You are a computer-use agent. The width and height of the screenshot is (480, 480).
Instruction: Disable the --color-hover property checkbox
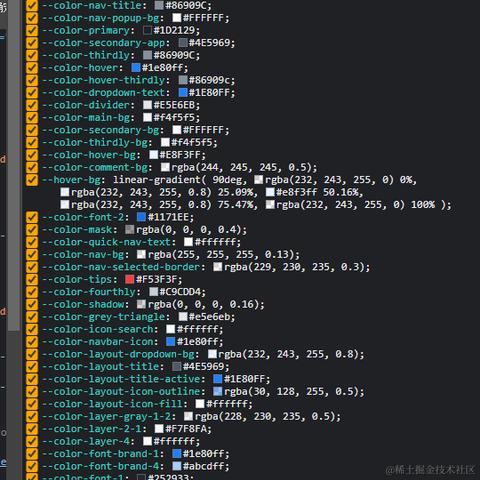point(32,68)
